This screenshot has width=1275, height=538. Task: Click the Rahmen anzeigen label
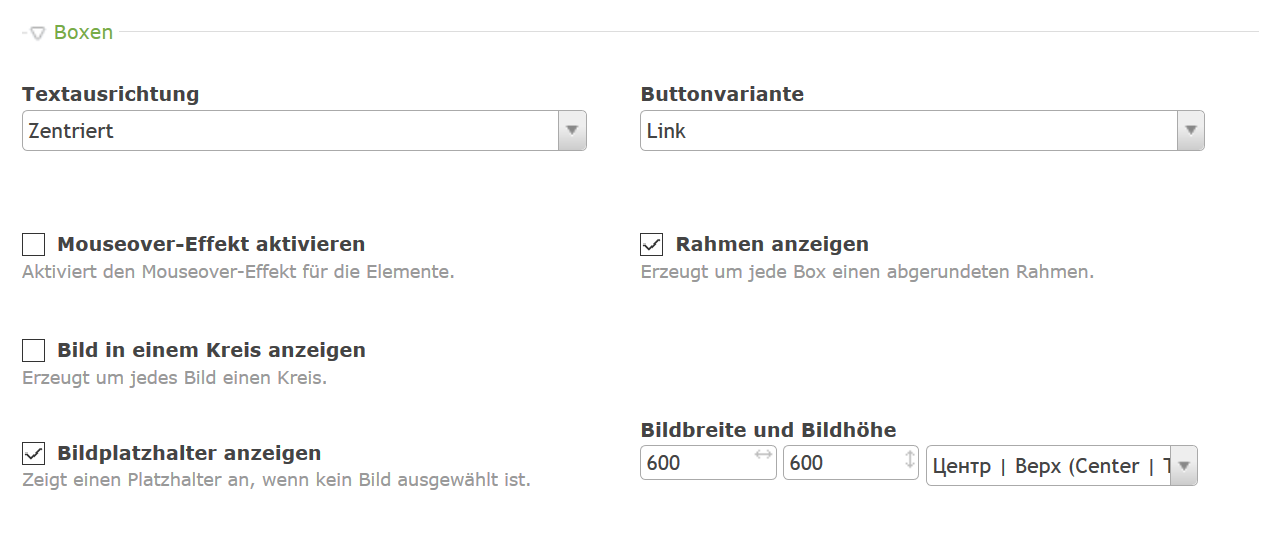[772, 244]
